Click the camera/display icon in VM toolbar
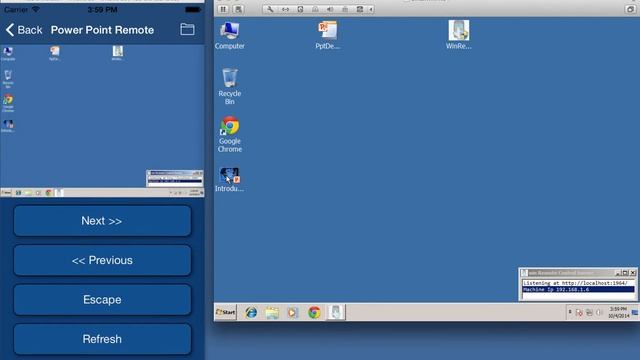The image size is (640, 360). pyautogui.click(x=360, y=9)
